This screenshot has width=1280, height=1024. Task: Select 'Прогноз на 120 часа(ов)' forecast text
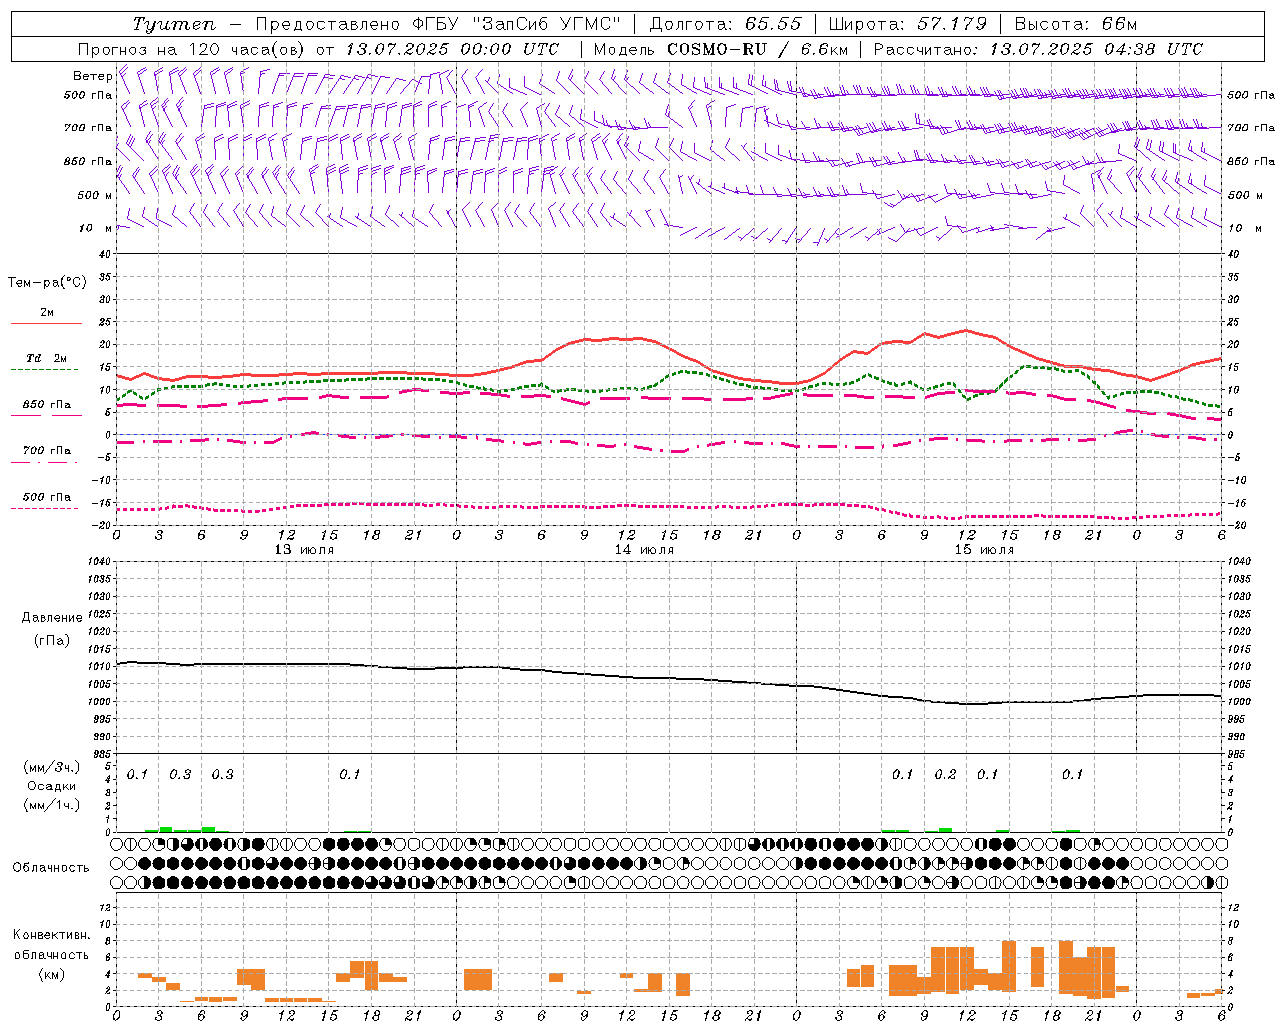(192, 49)
